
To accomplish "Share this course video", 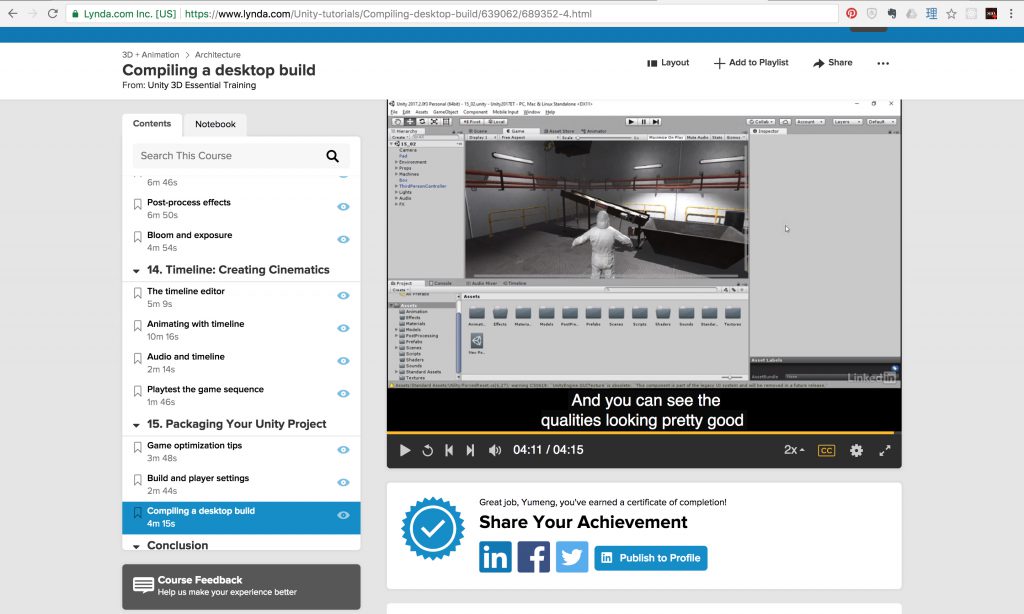I will coord(833,63).
